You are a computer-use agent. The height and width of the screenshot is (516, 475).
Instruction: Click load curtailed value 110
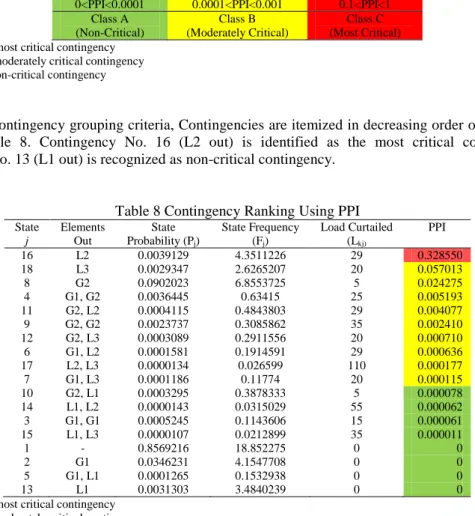point(357,366)
